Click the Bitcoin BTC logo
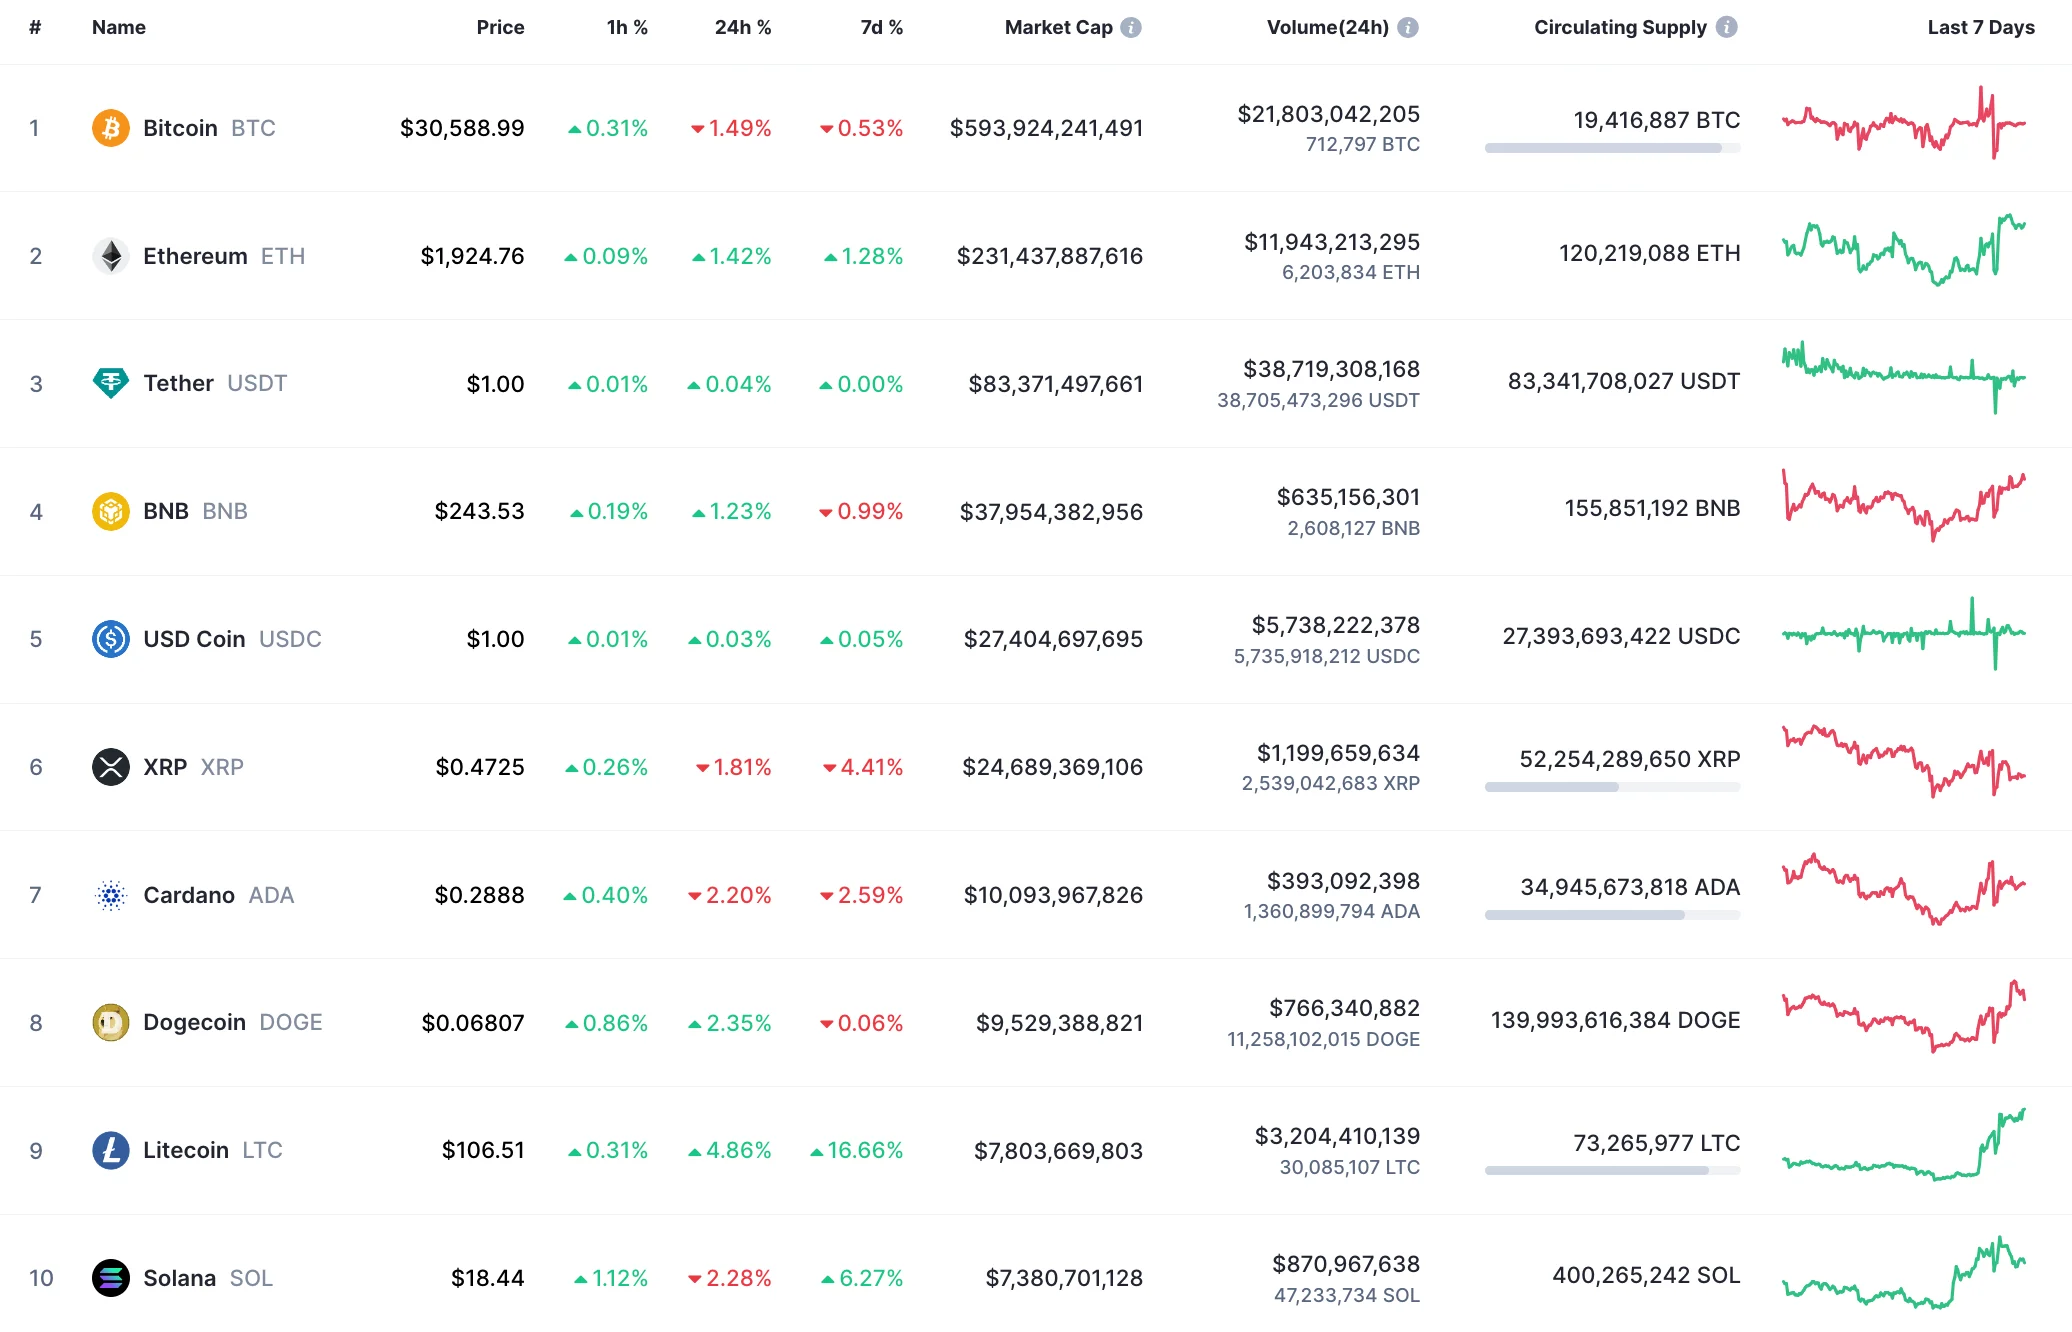Viewport: 2072px width, 1332px height. tap(112, 128)
